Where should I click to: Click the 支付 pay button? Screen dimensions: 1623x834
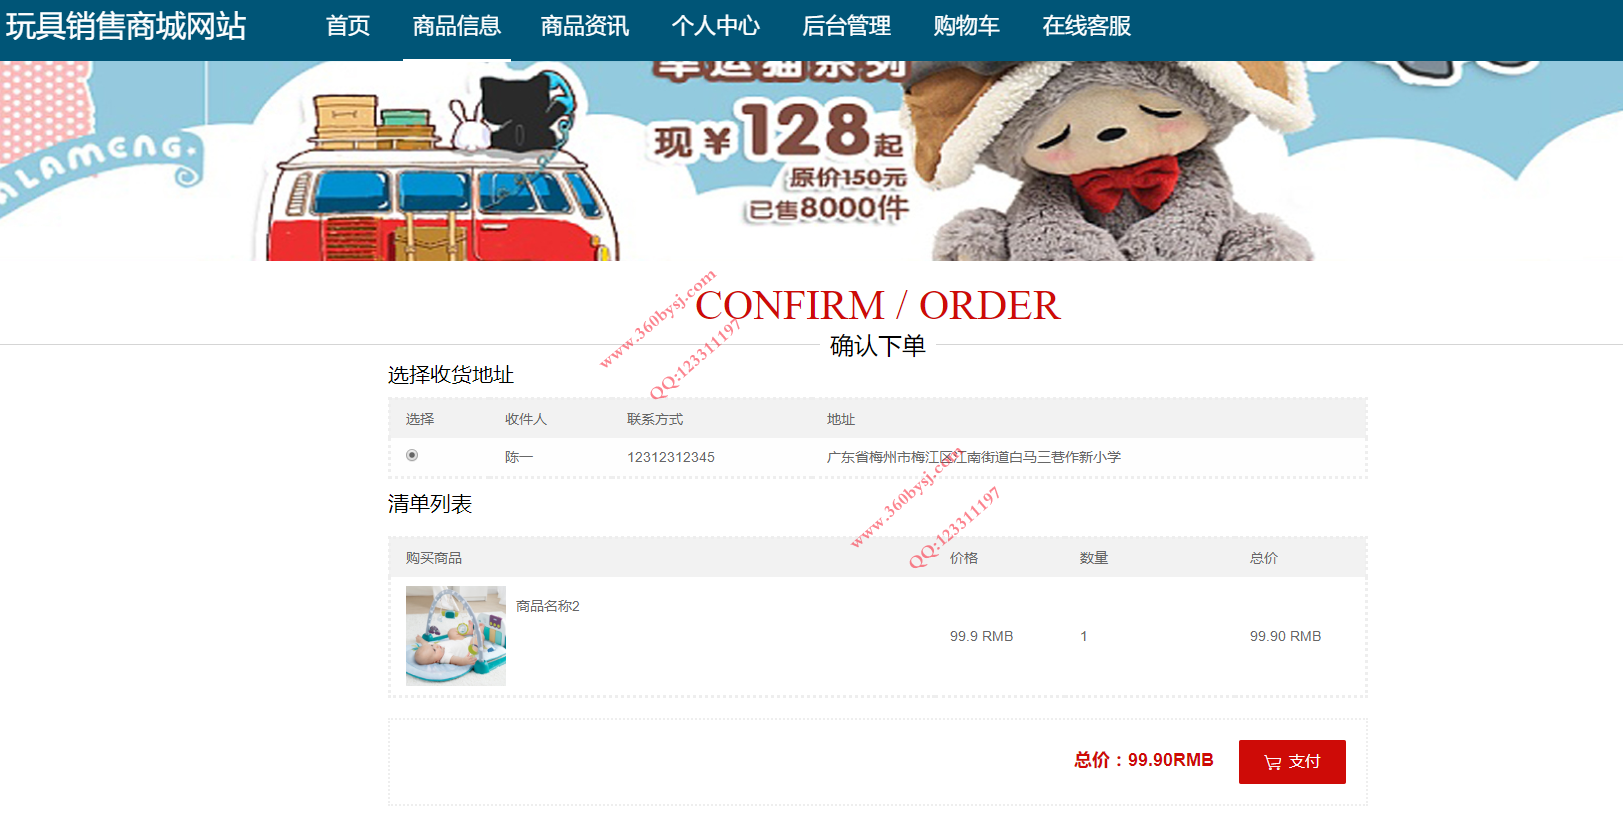(1292, 762)
